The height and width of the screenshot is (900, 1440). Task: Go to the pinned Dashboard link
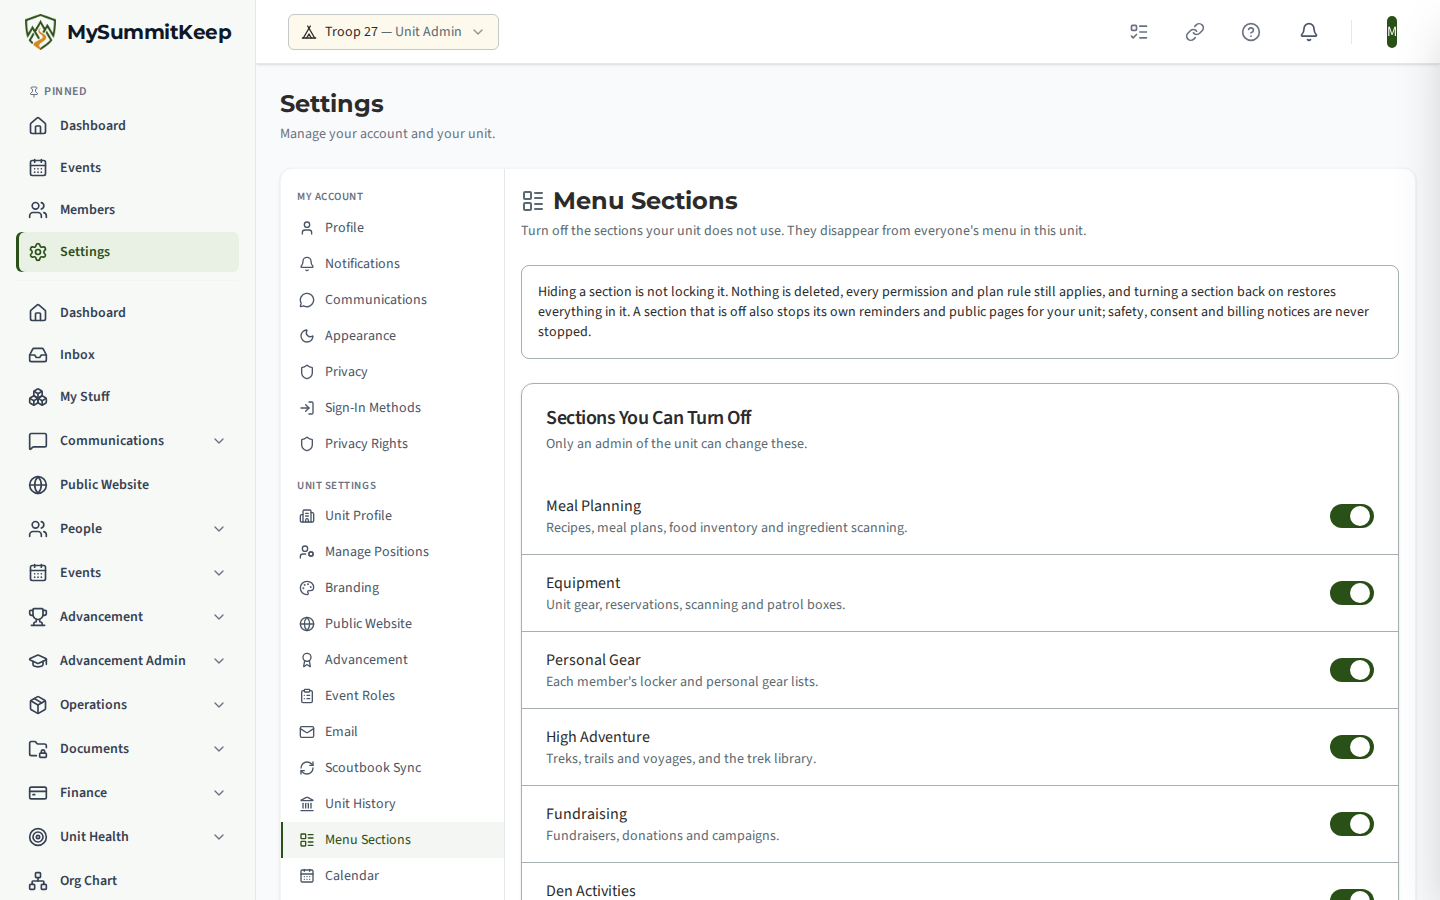coord(127,126)
